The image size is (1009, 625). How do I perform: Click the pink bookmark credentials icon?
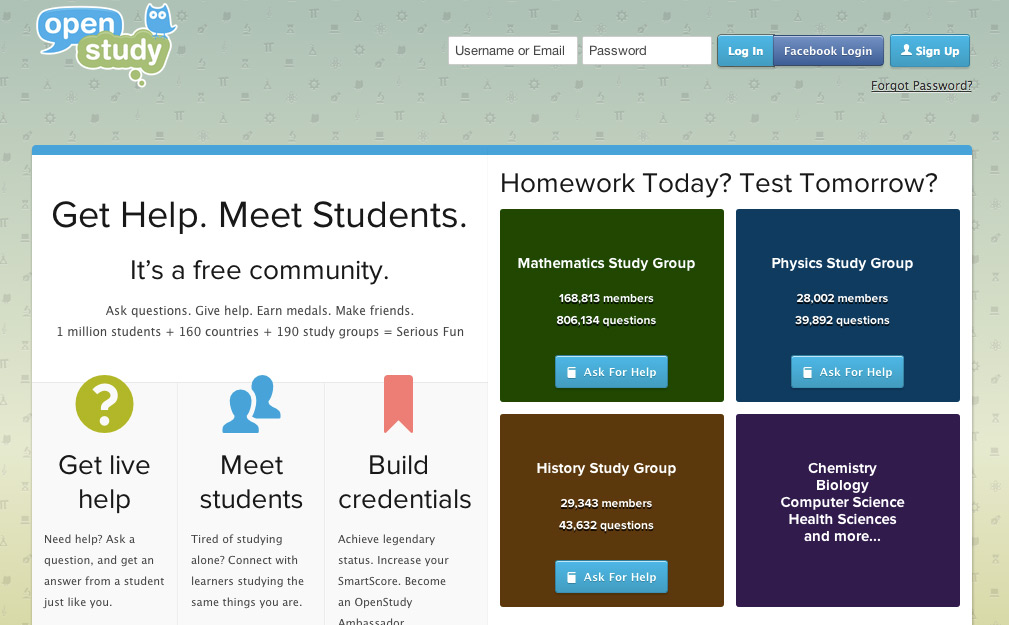[398, 404]
